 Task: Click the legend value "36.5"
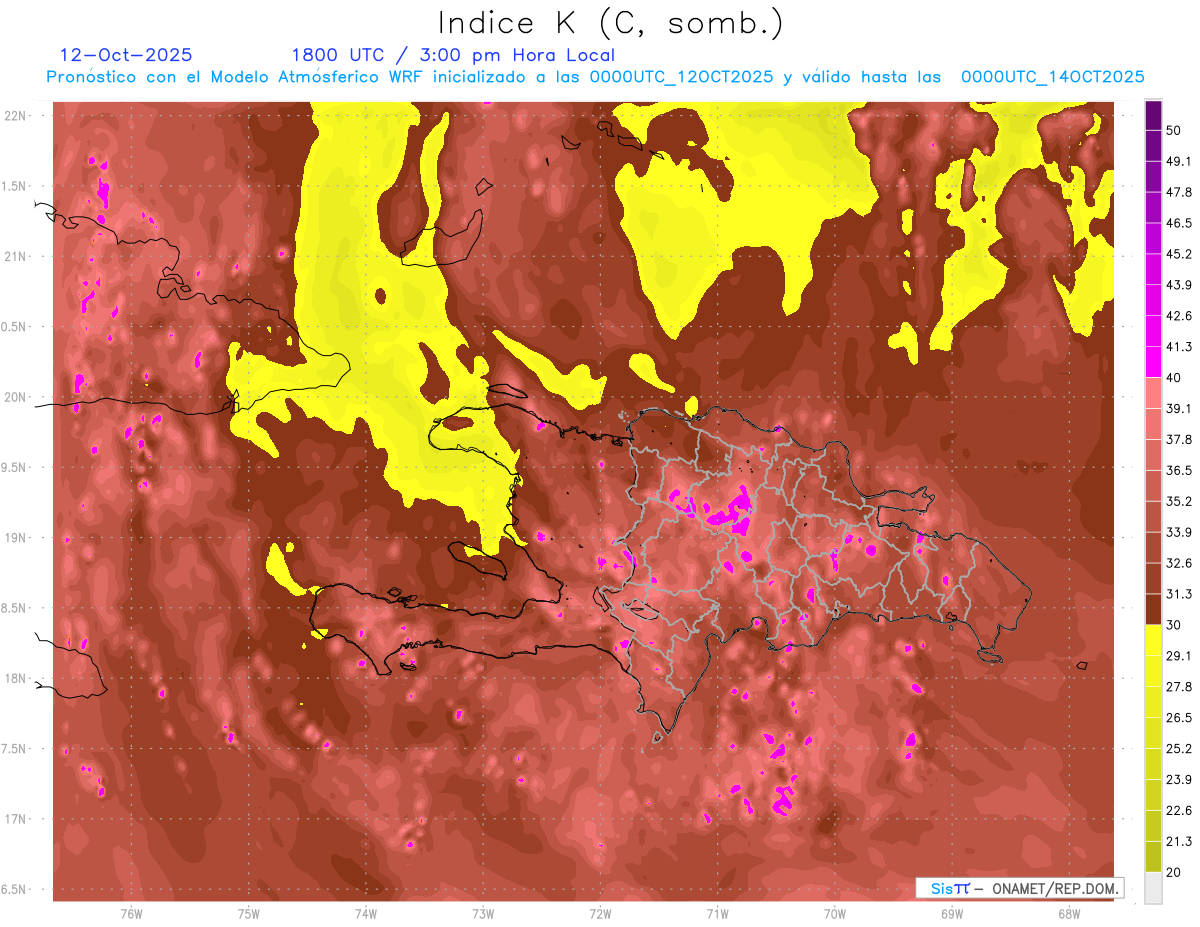coord(1180,470)
